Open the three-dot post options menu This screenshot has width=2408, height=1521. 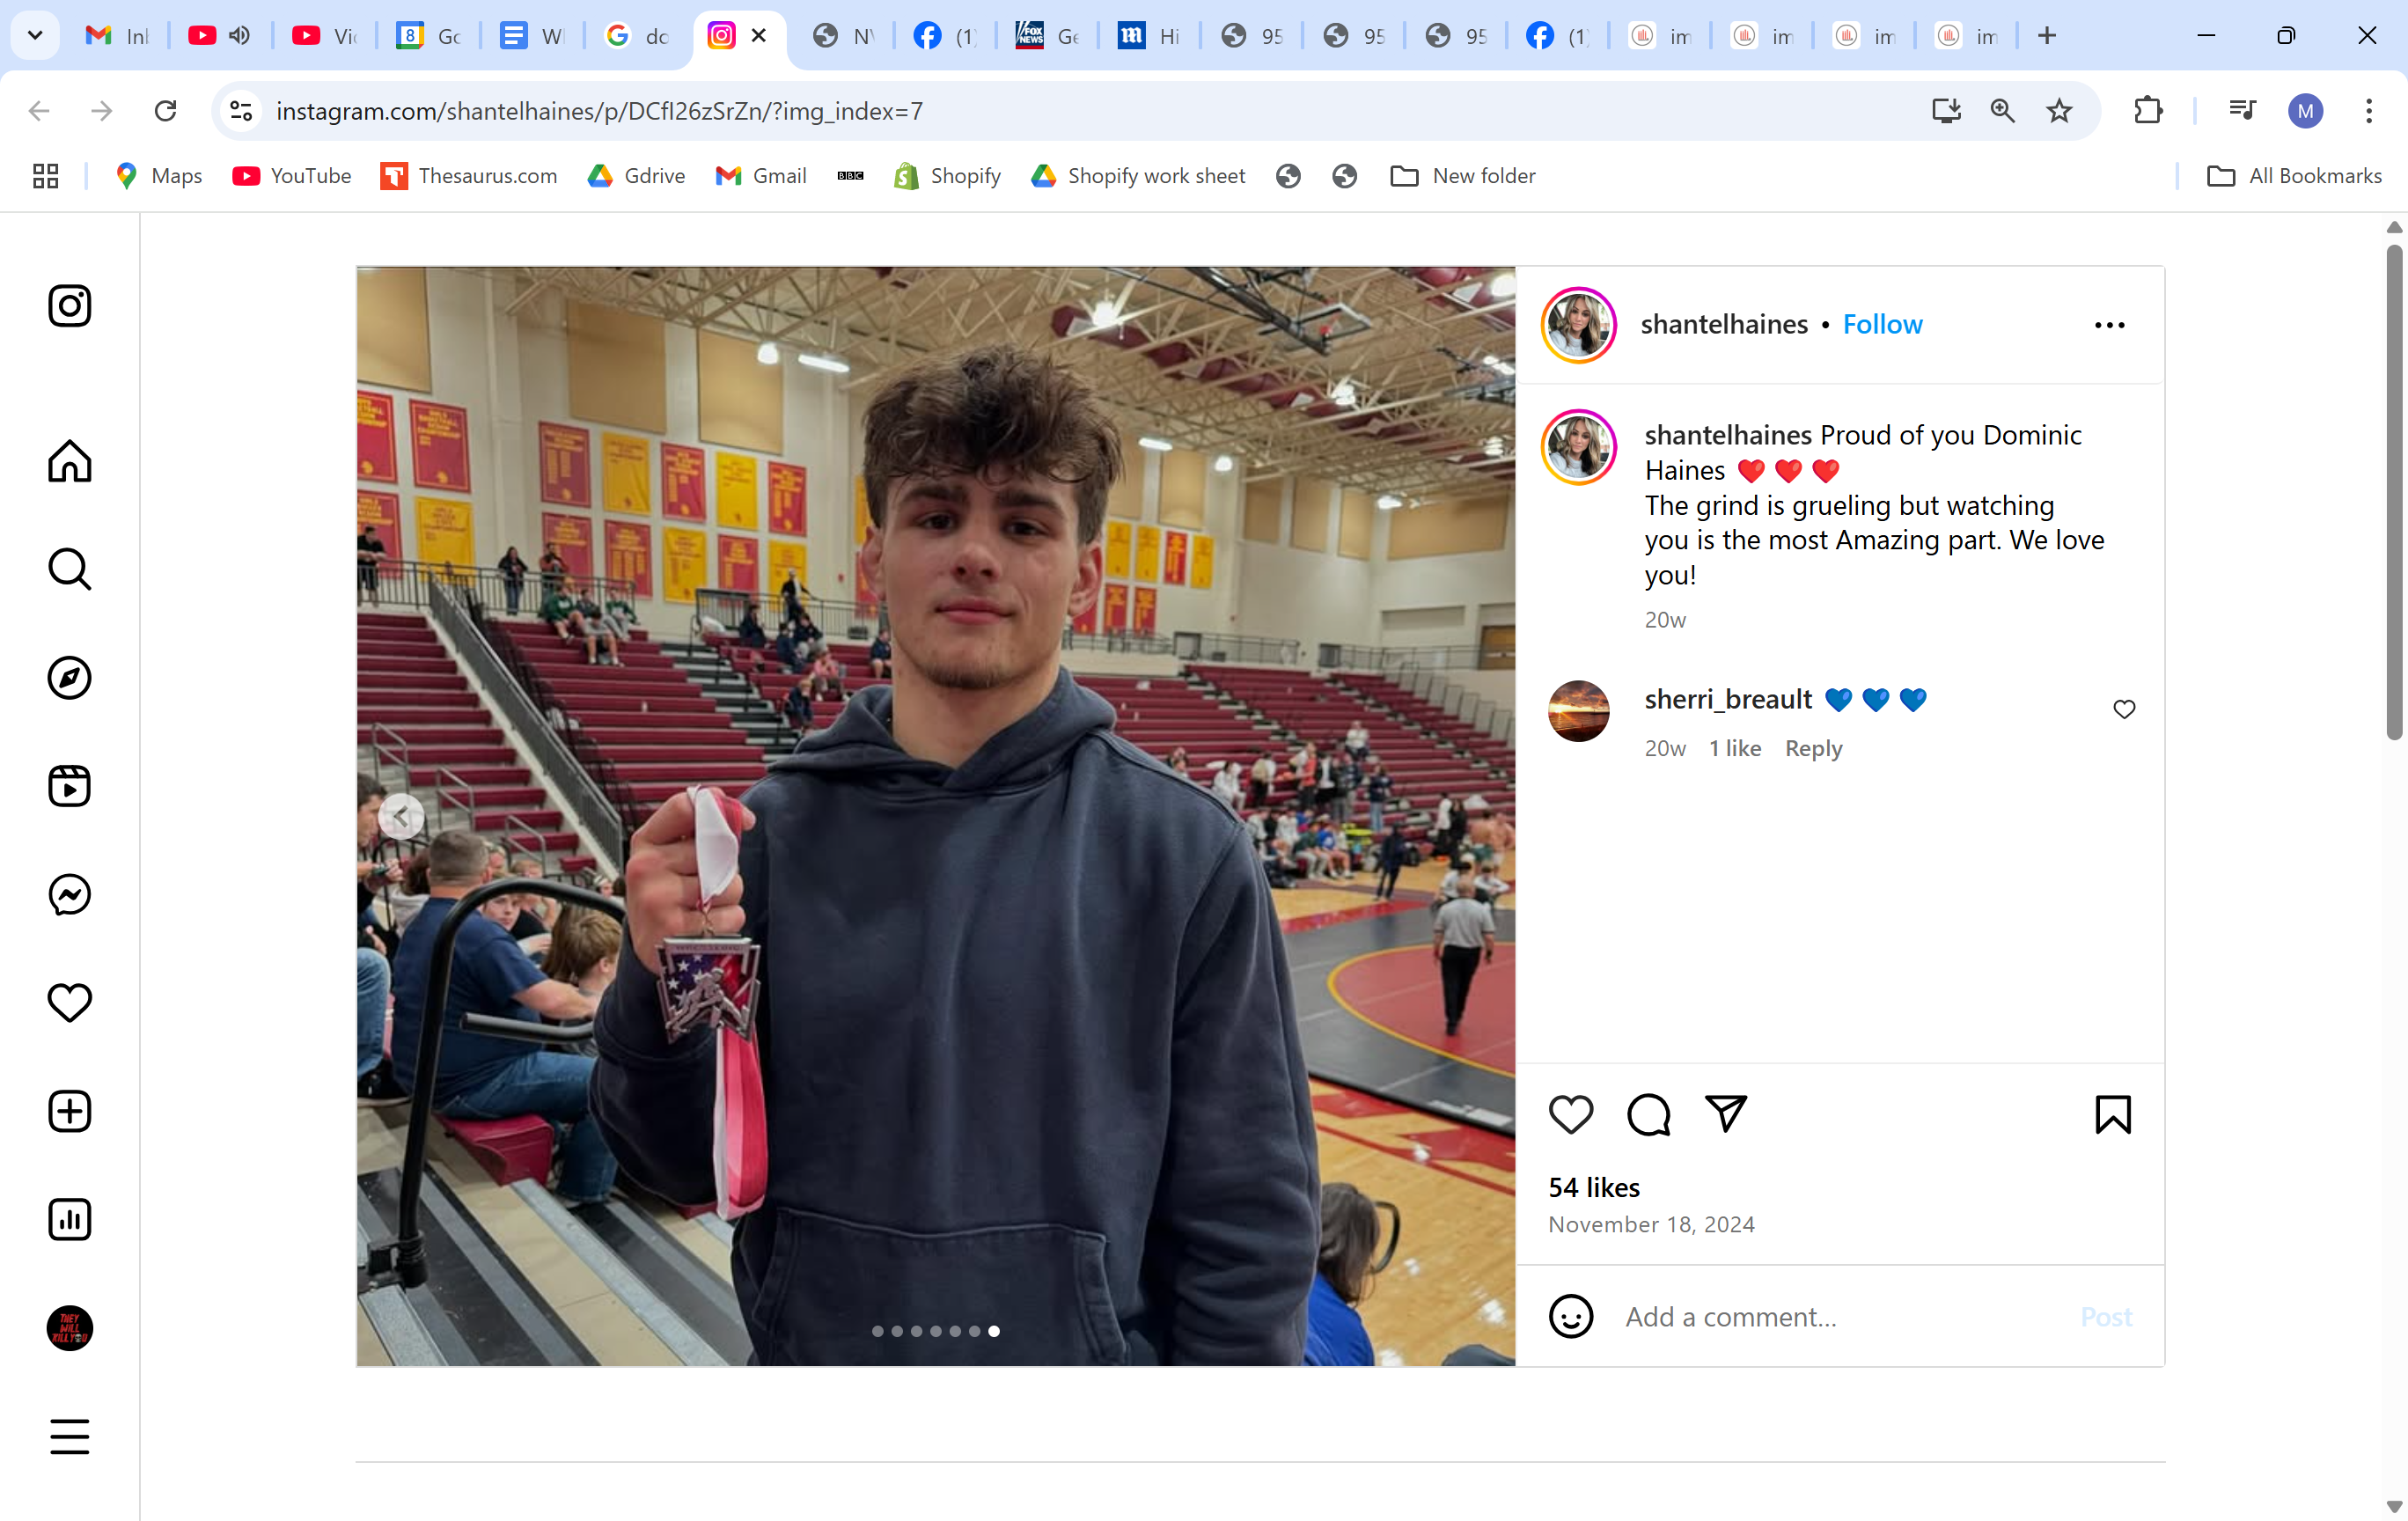[2109, 325]
